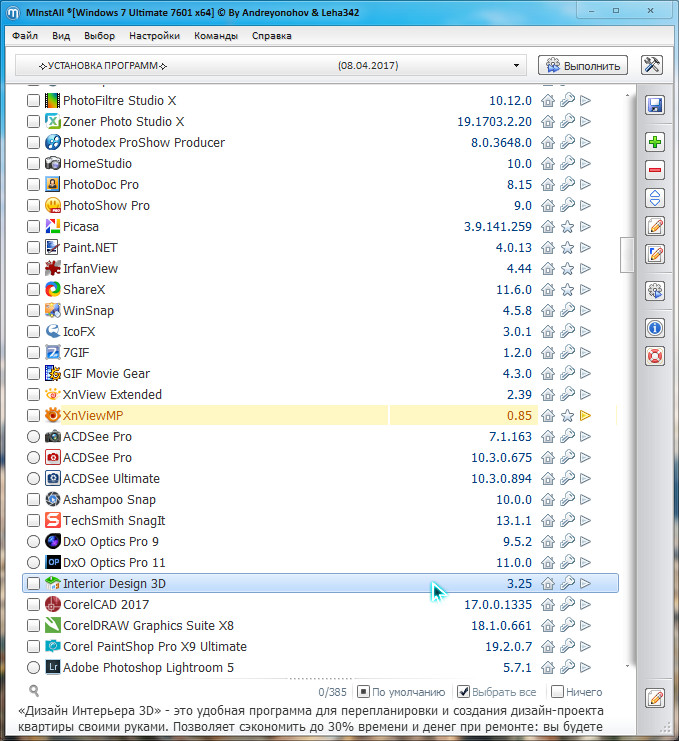Open homepage icon for PhotoFiltre Studio X
Screen dimensions: 679x741
pos(548,101)
